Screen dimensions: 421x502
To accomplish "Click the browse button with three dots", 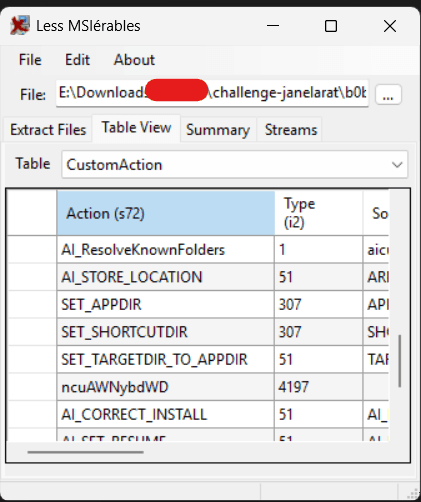I will point(388,95).
